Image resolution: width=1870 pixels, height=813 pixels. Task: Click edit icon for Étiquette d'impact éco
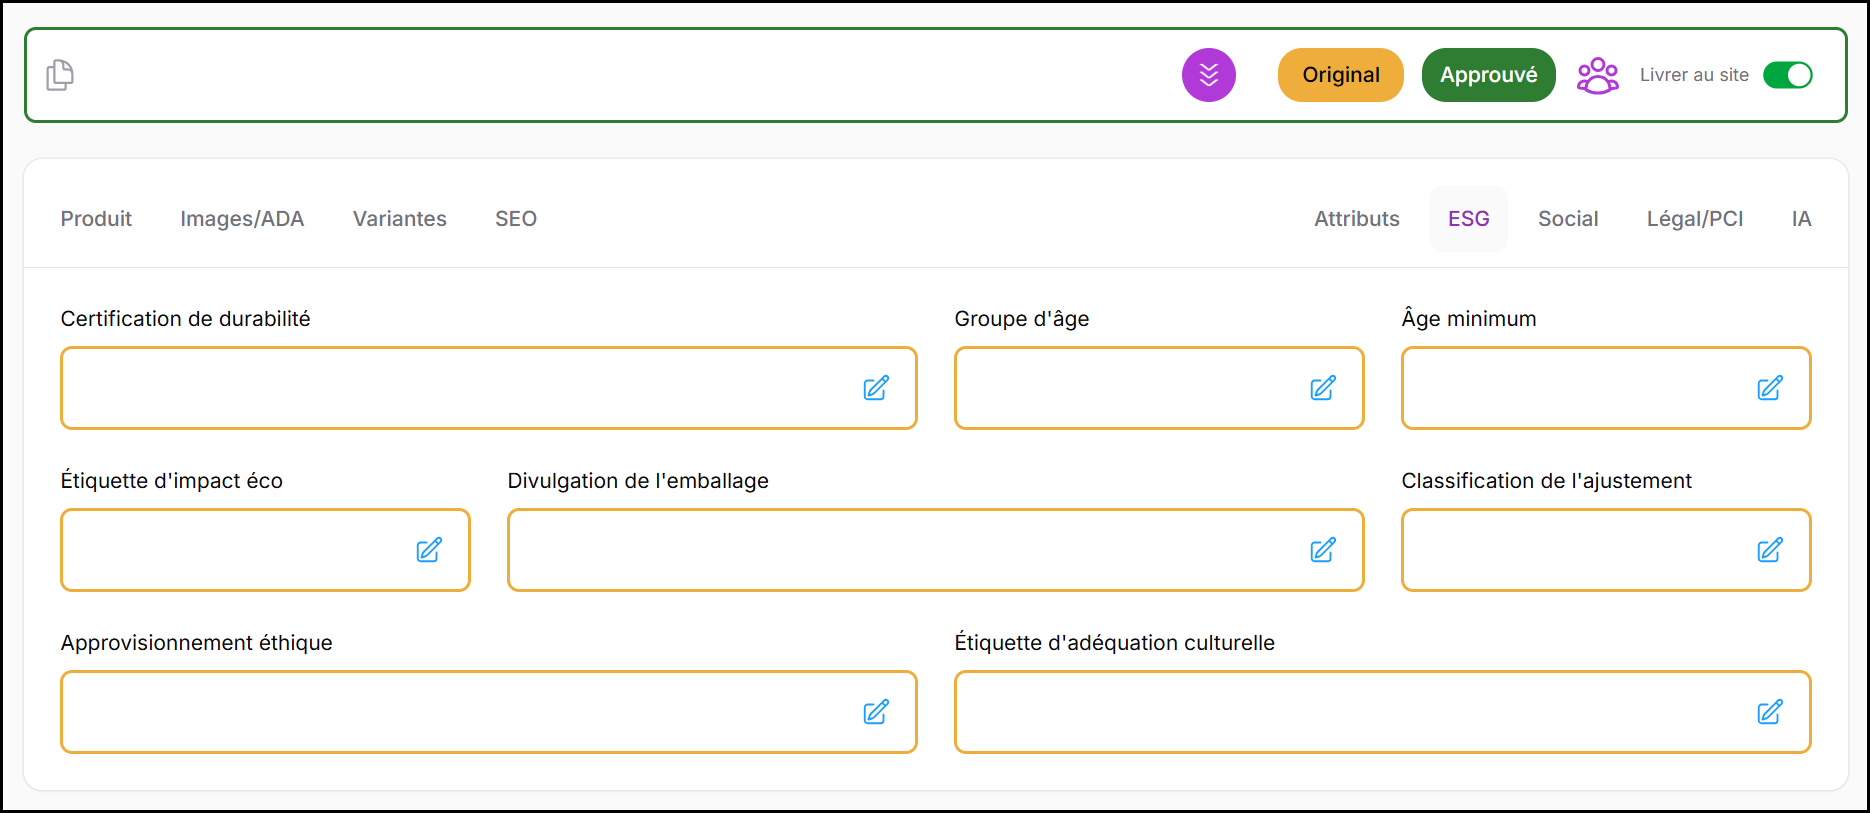tap(429, 550)
